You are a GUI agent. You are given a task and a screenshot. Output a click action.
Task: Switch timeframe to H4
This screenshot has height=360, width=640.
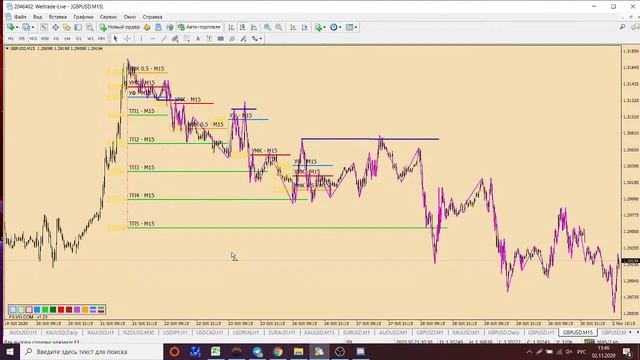67,39
